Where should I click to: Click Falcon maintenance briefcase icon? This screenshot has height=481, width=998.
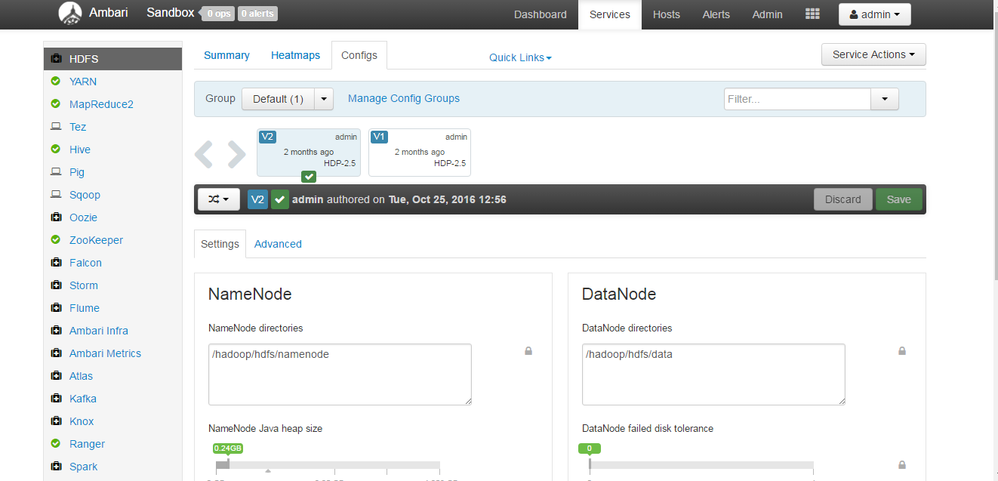[55, 263]
